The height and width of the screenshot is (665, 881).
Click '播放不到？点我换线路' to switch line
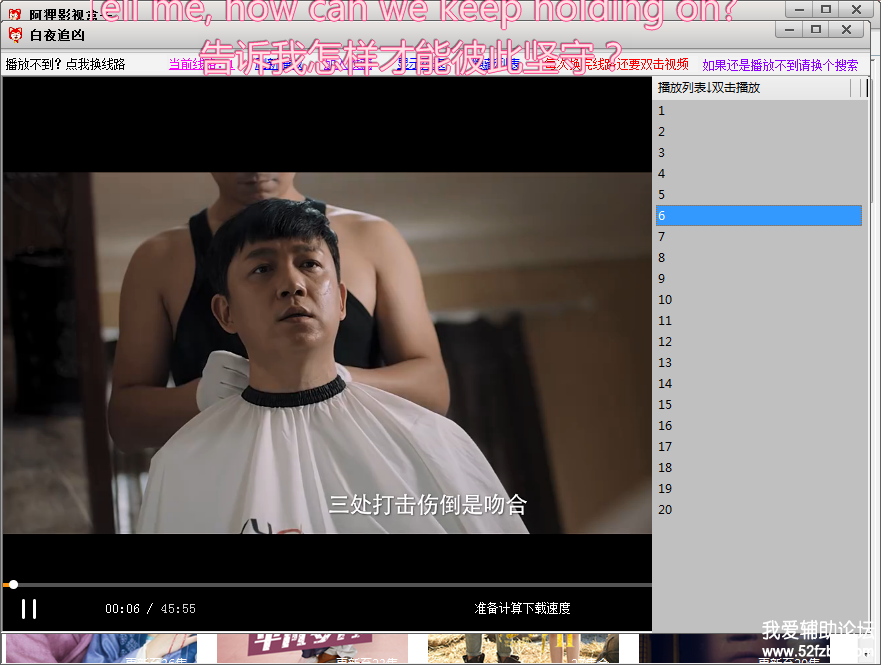66,64
